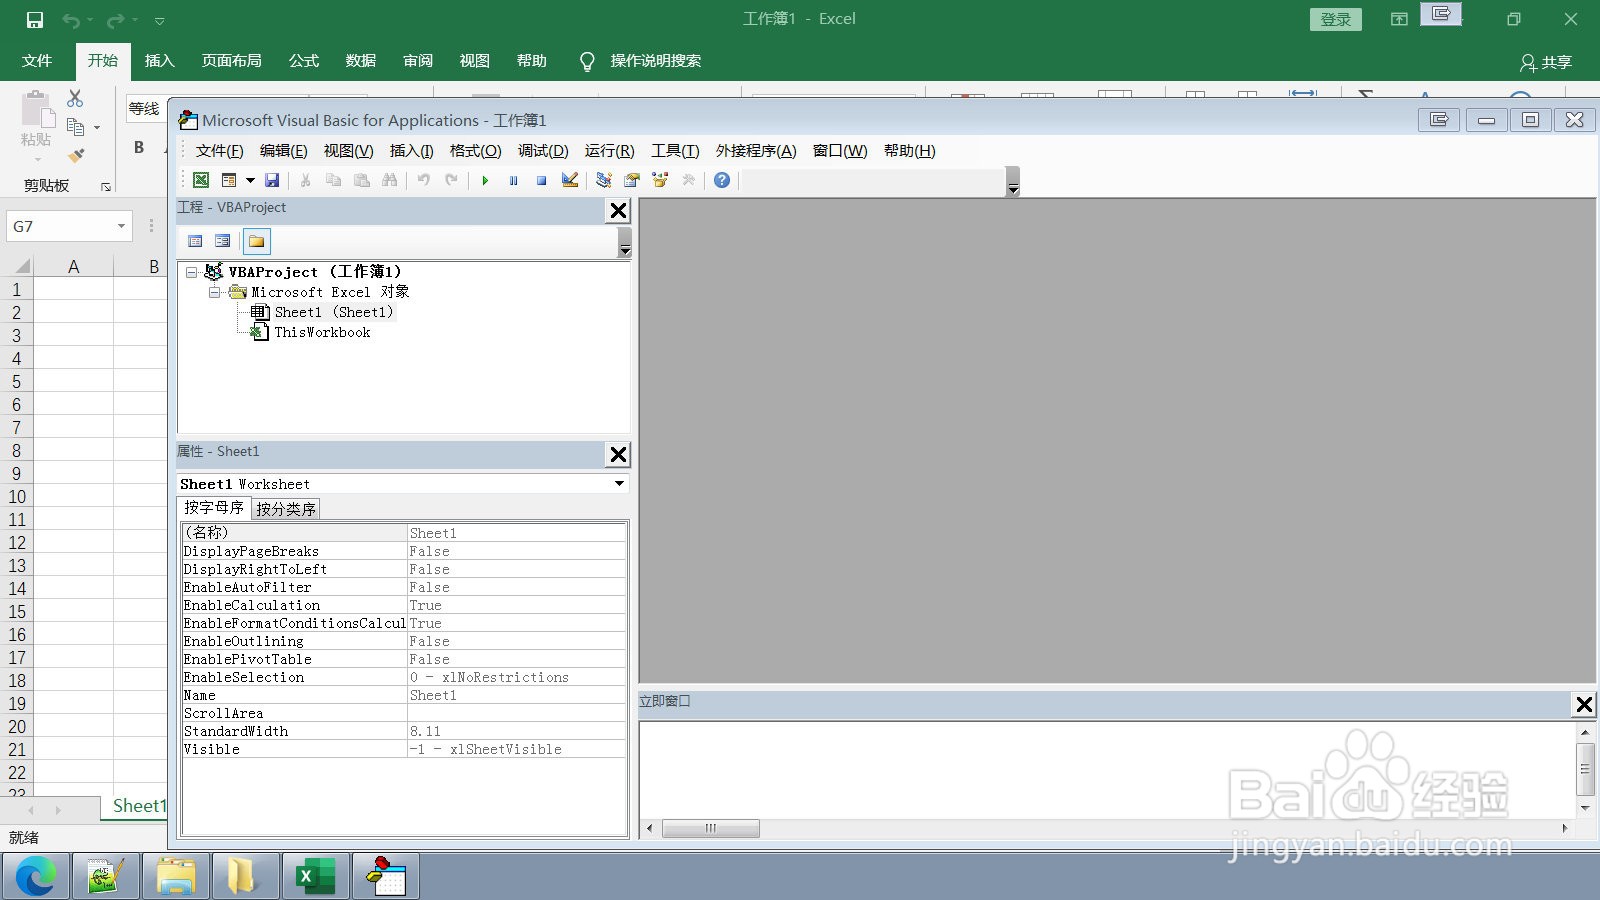The width and height of the screenshot is (1600, 900).
Task: Select ThisWorkbook in project tree
Action: 322,332
